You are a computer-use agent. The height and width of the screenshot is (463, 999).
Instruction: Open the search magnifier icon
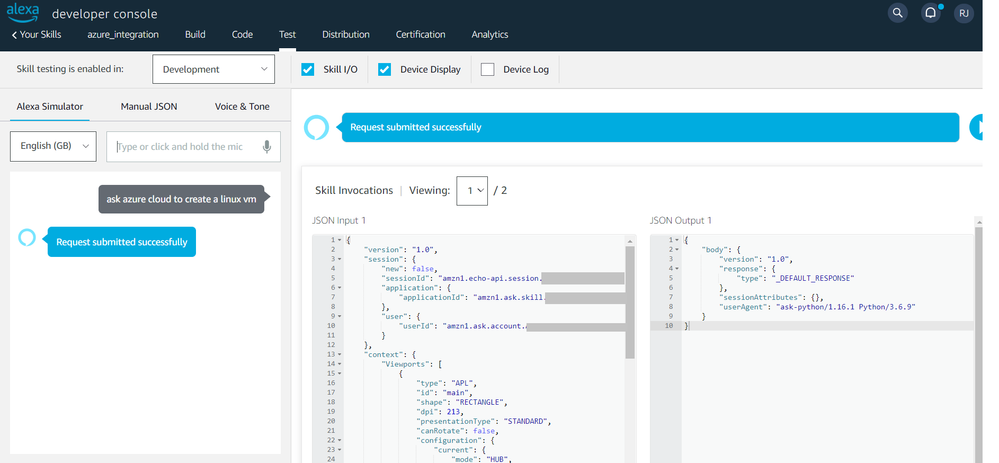pyautogui.click(x=897, y=13)
